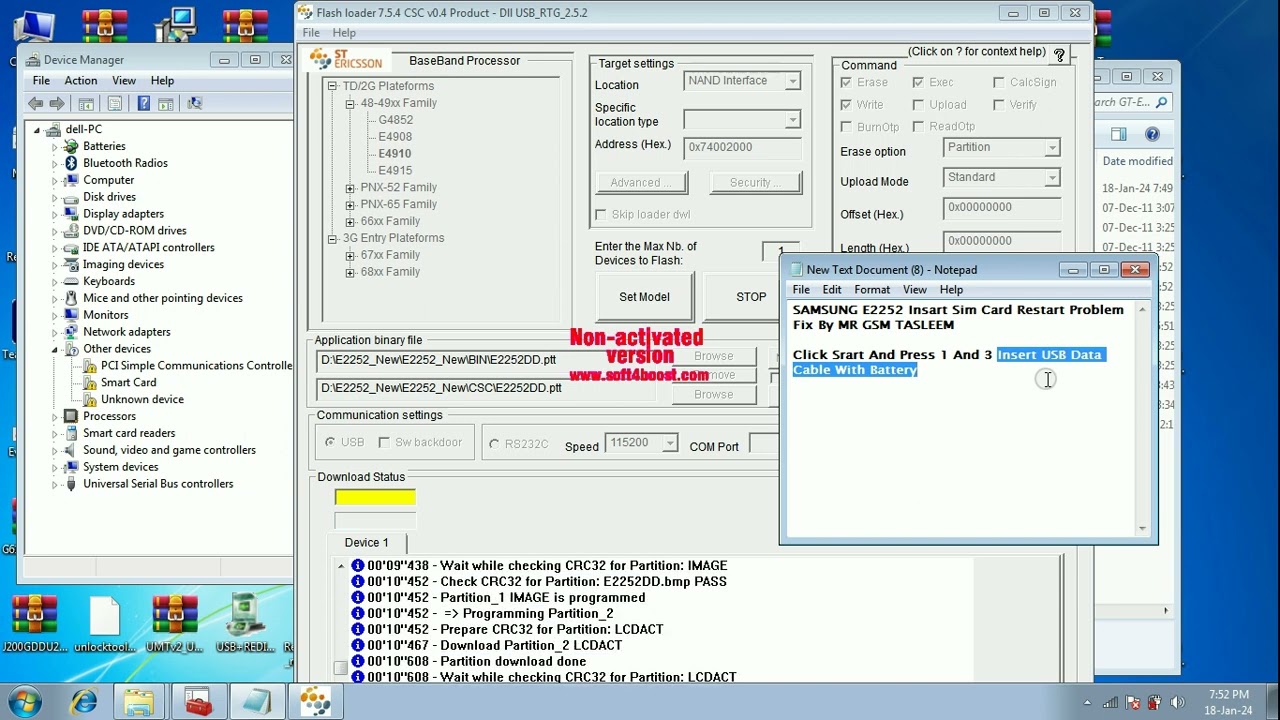This screenshot has height=720, width=1280.
Task: Open the Location NAND Interface dropdown
Action: pyautogui.click(x=792, y=81)
